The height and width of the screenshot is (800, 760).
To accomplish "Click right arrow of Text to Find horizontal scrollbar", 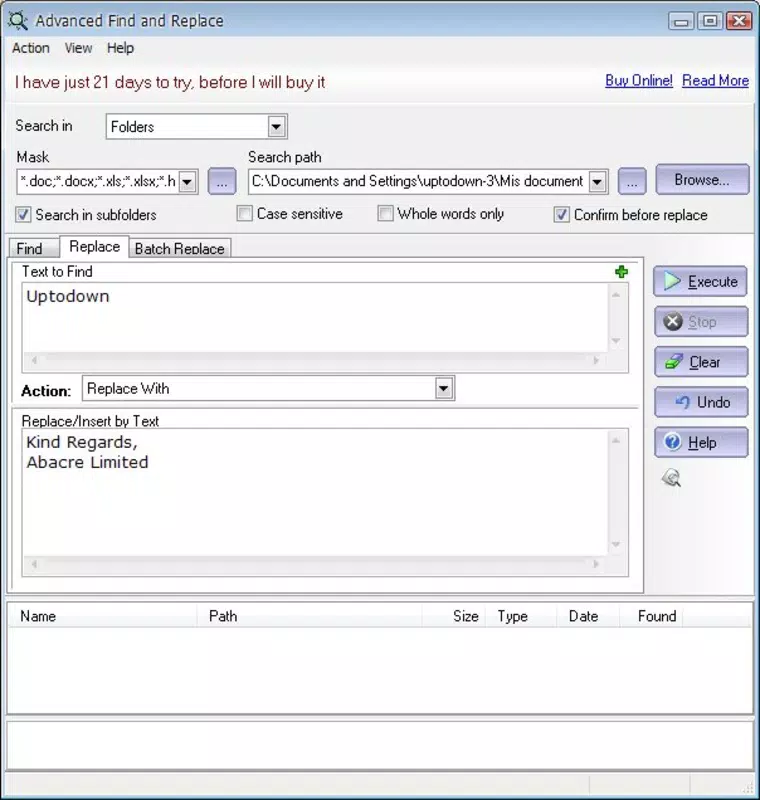I will [x=596, y=360].
